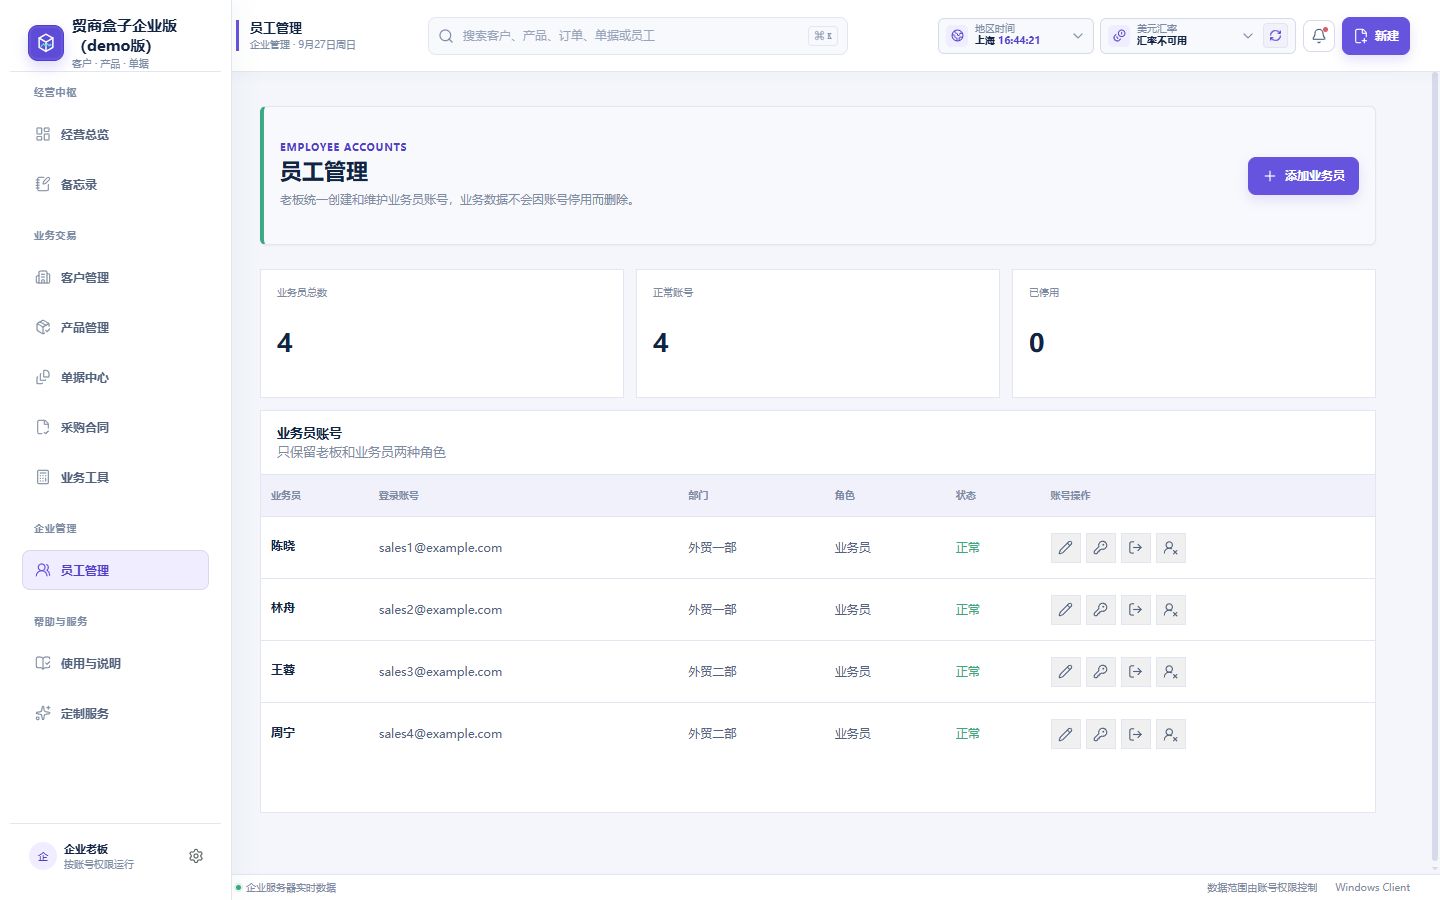Focus the 搜索客户 search field
This screenshot has height=900, width=1440.
click(638, 36)
